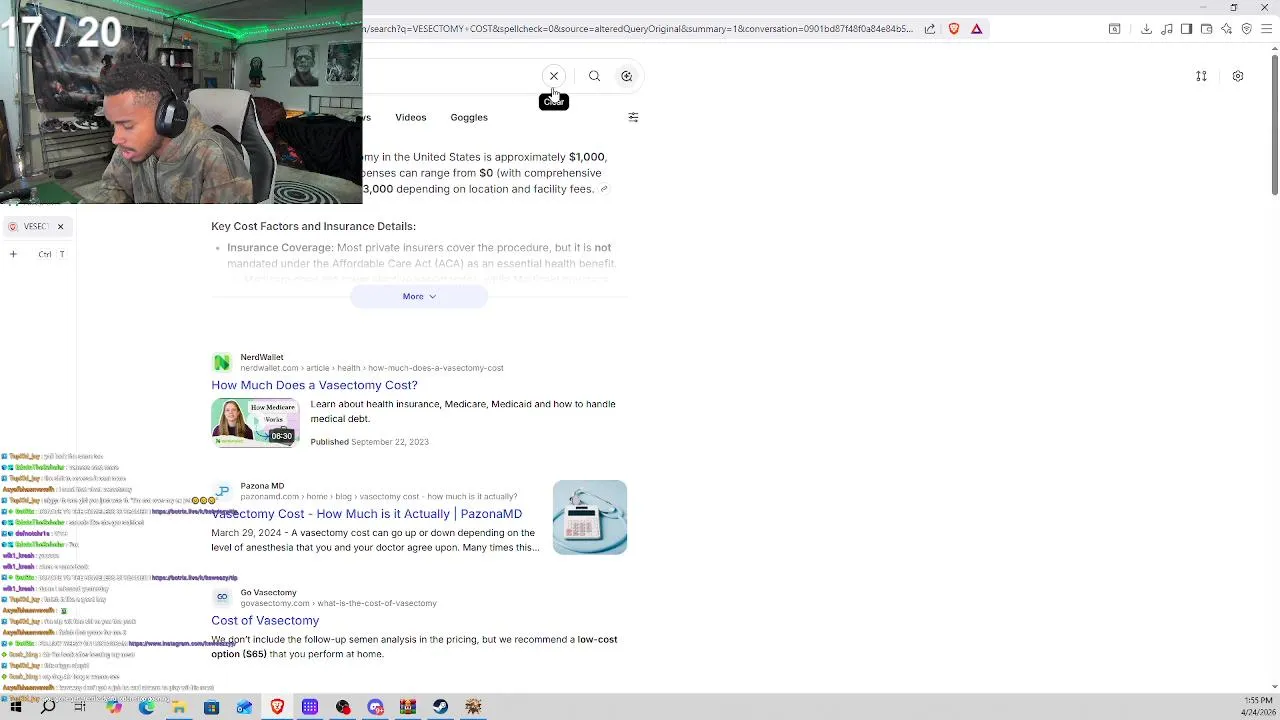Open Discord from the taskbar
The image size is (1280, 720).
coord(375,707)
